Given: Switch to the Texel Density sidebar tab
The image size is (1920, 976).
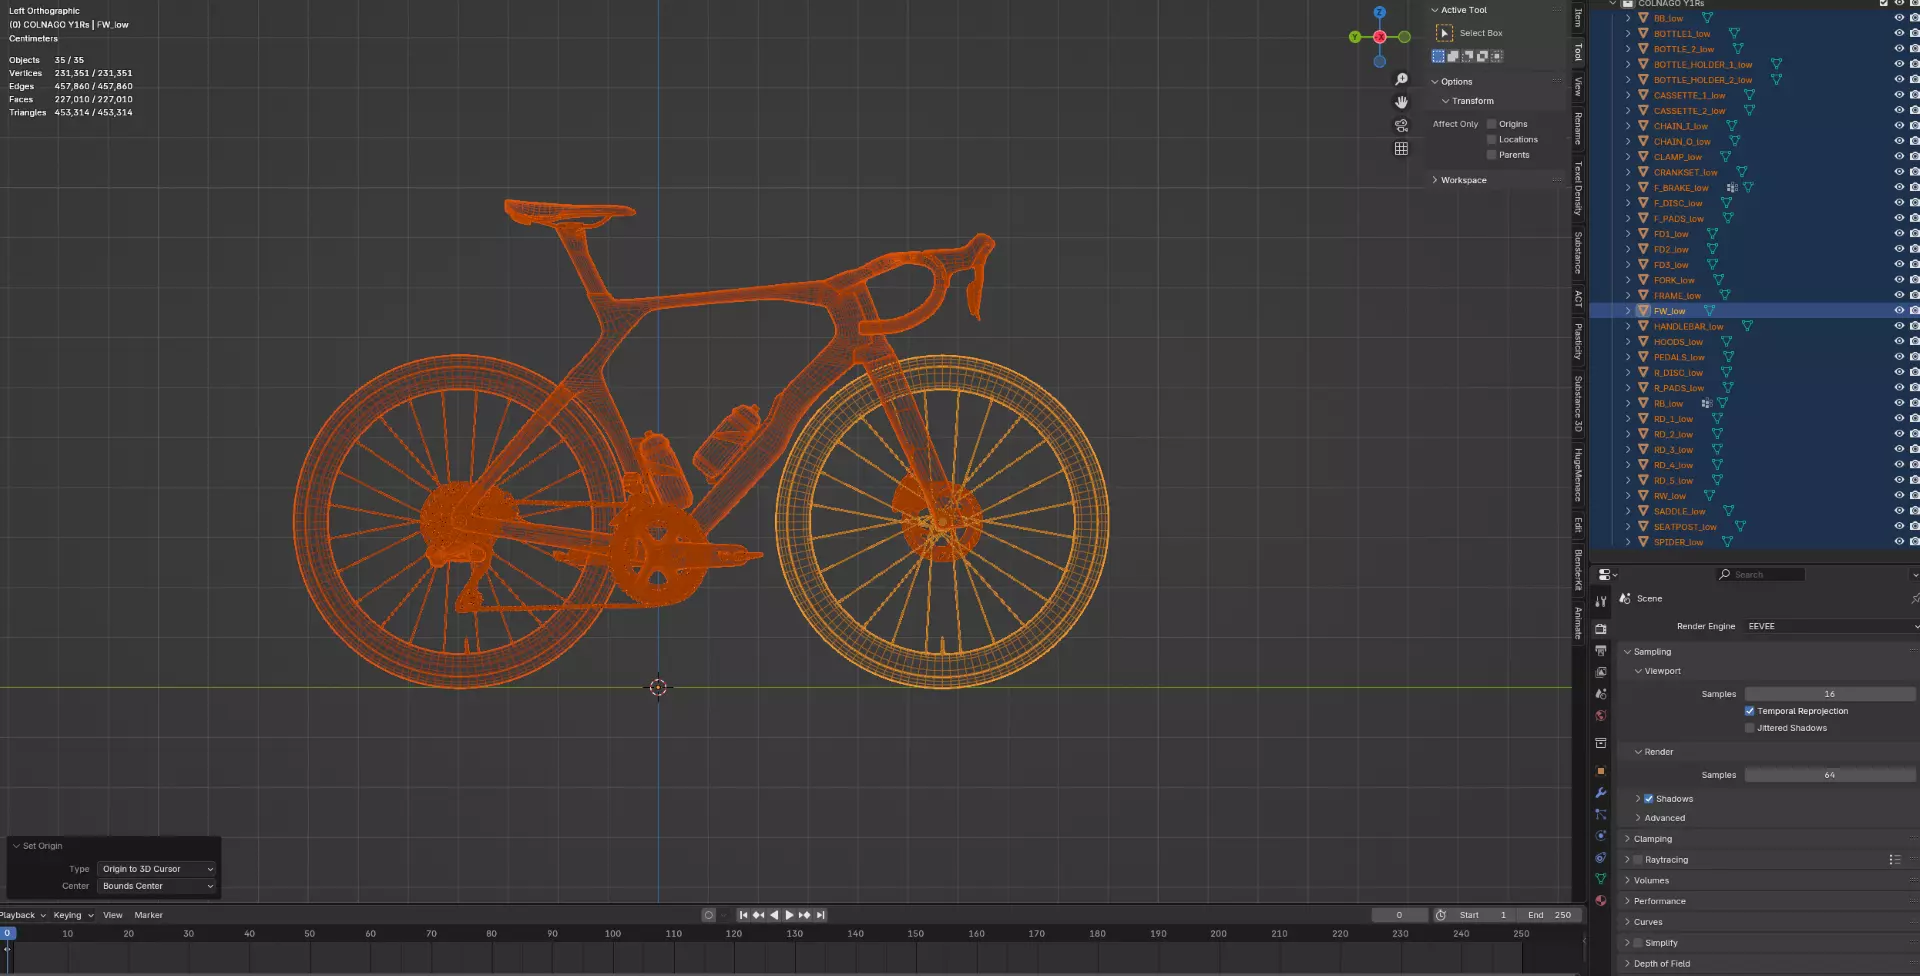Looking at the screenshot, I should tap(1579, 188).
